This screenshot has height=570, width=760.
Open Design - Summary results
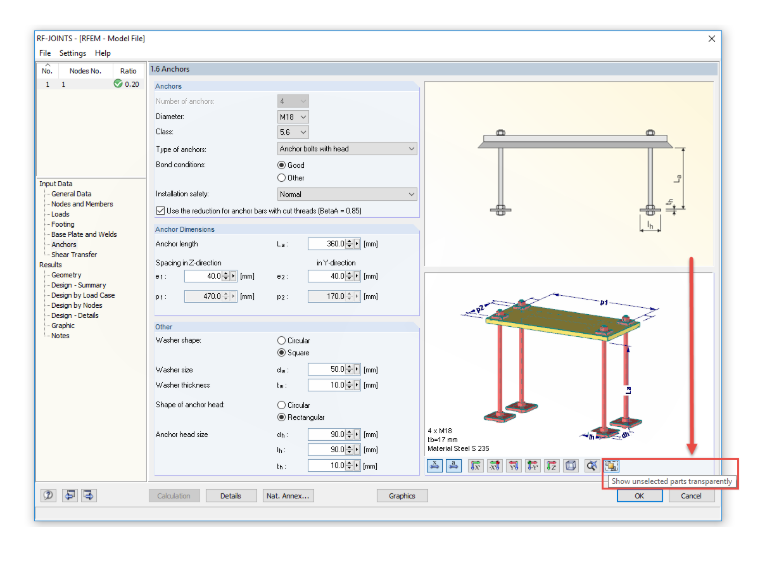pyautogui.click(x=79, y=285)
